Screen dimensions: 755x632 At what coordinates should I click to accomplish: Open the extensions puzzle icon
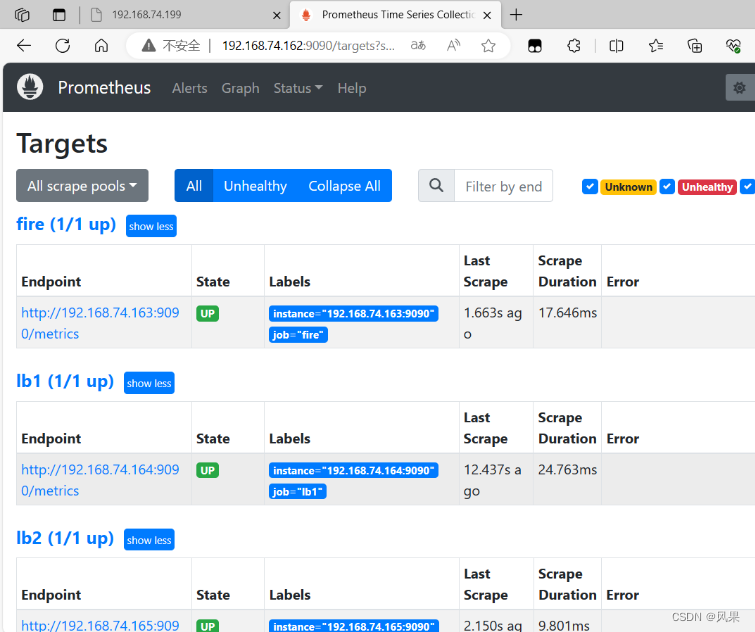[x=573, y=46]
